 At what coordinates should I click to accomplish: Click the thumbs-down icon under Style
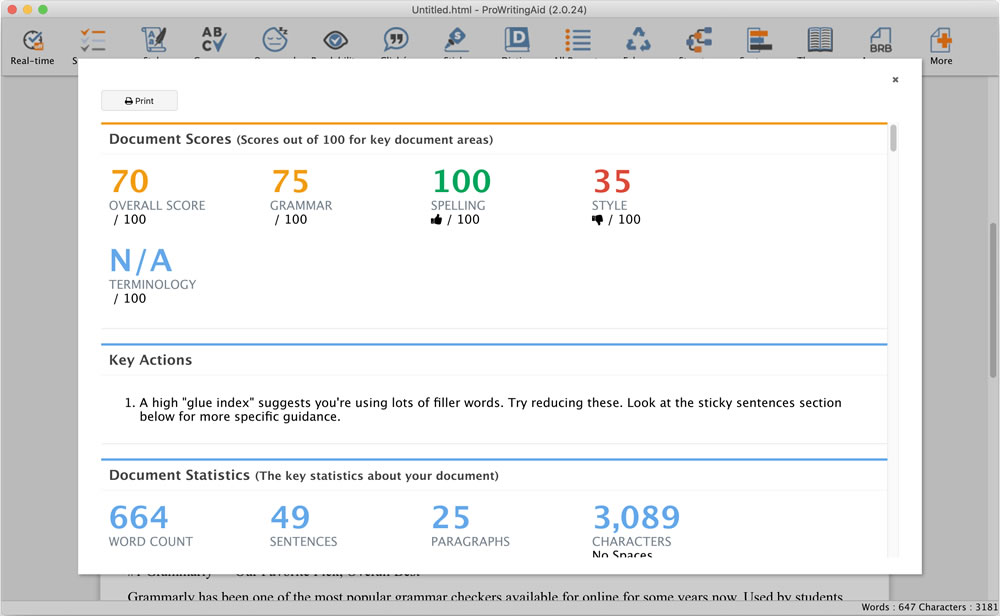click(598, 220)
